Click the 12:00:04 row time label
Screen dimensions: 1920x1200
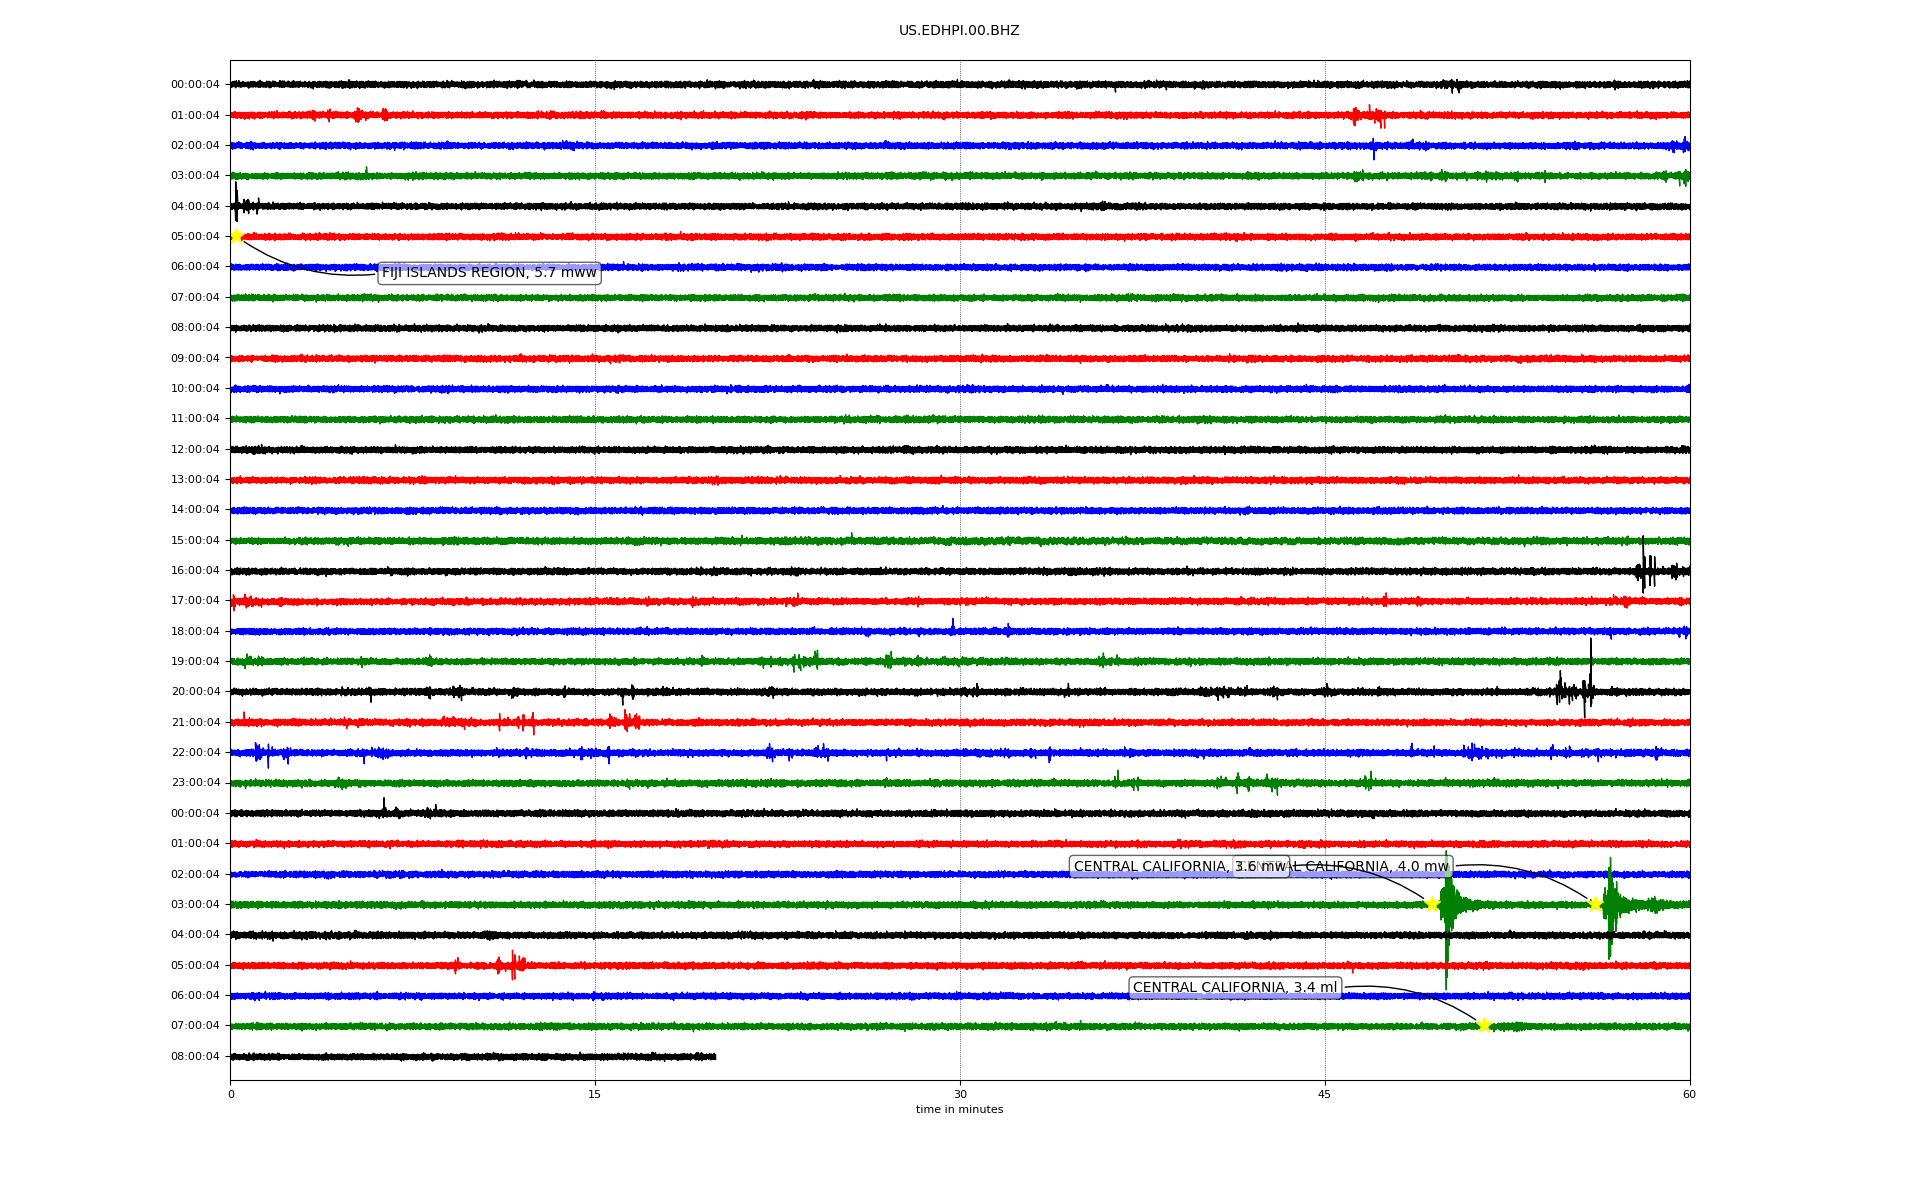click(195, 450)
